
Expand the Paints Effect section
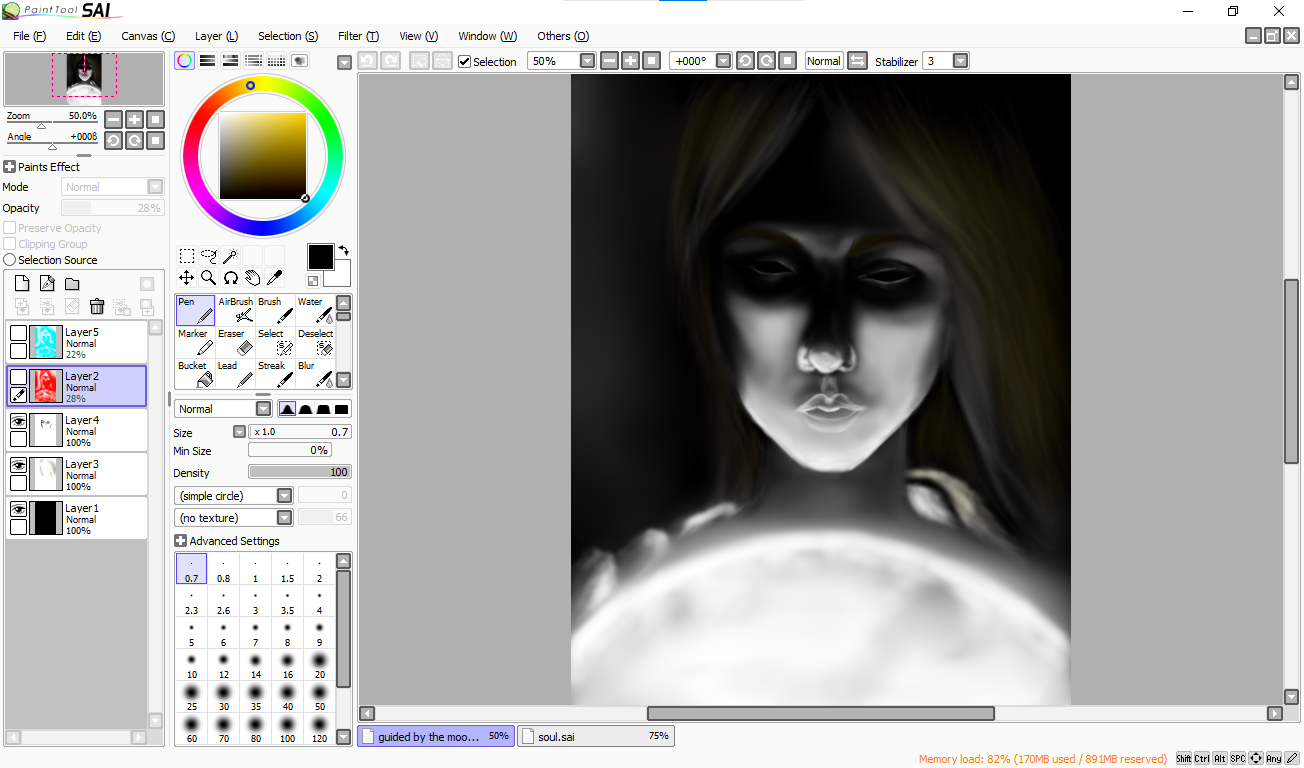(9, 167)
